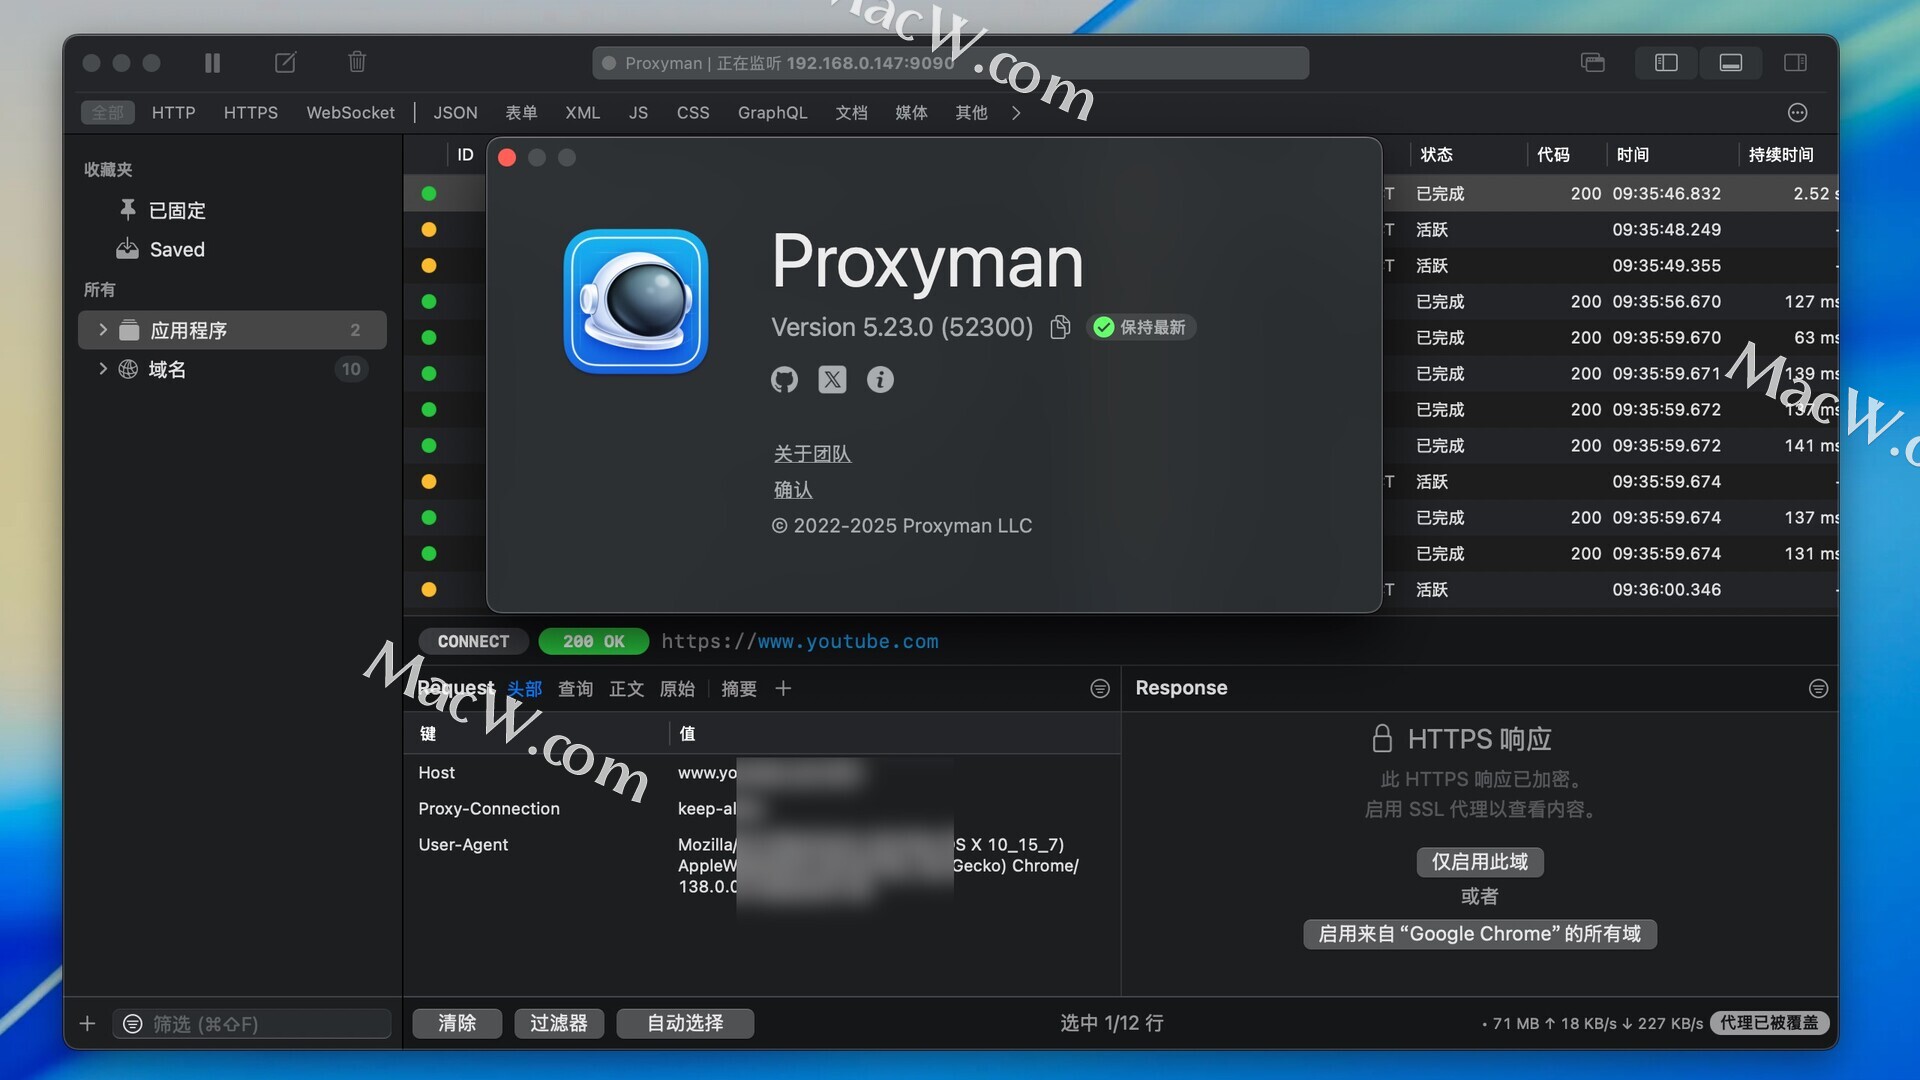
Task: Select the 域名 sidebar row
Action: (232, 369)
